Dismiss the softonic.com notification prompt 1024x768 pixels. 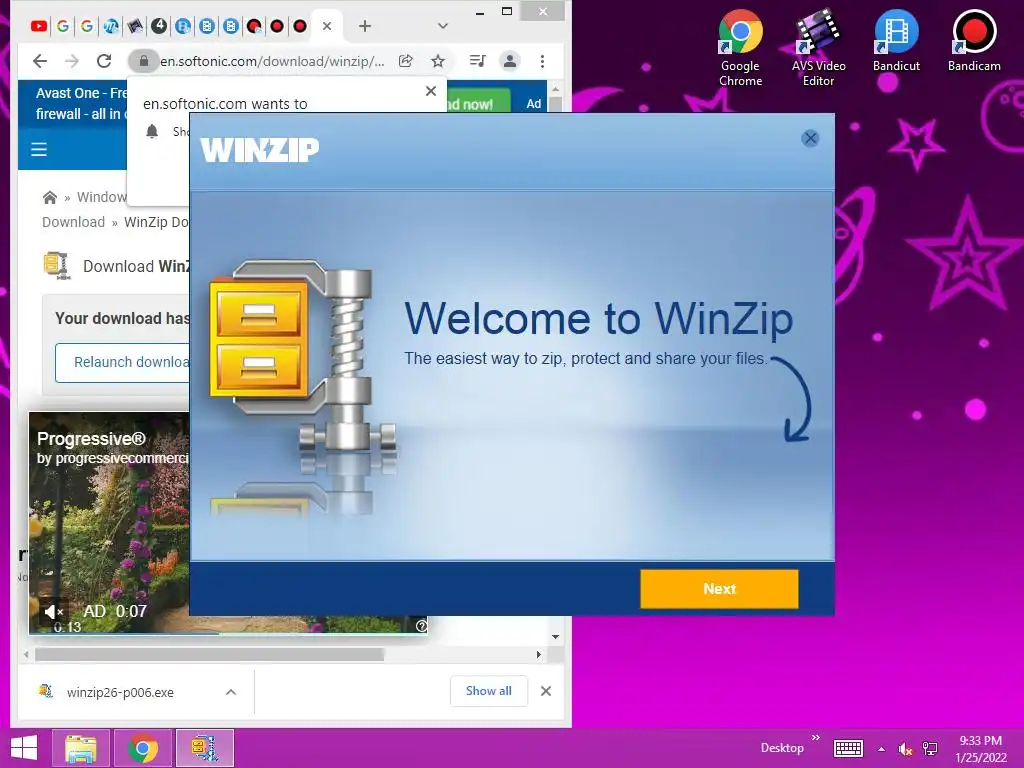[x=431, y=91]
